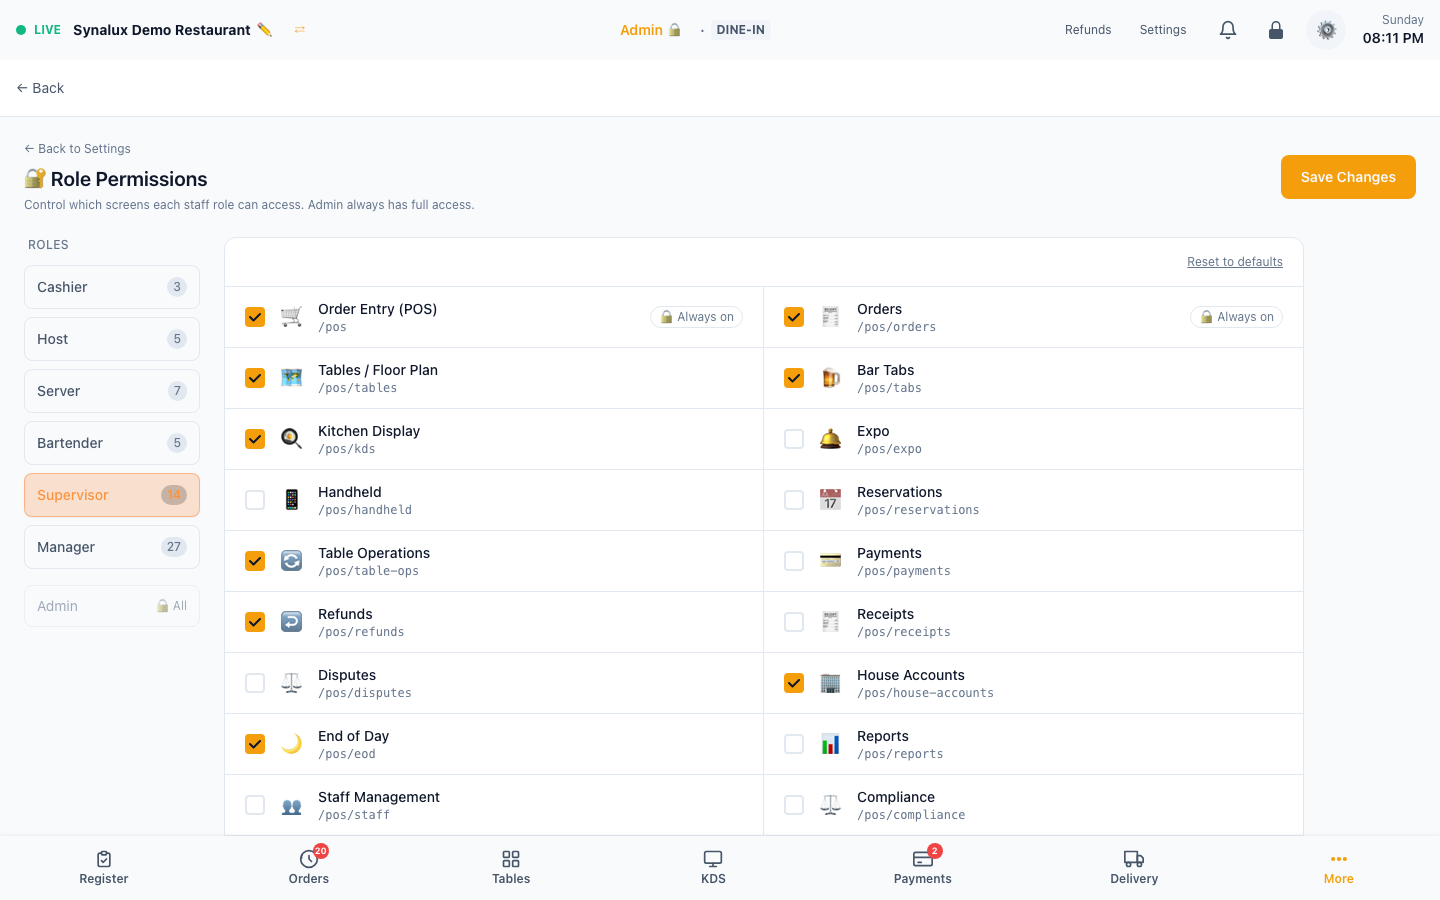Enable the Compliance permission checkbox
The height and width of the screenshot is (900, 1440).
click(794, 805)
